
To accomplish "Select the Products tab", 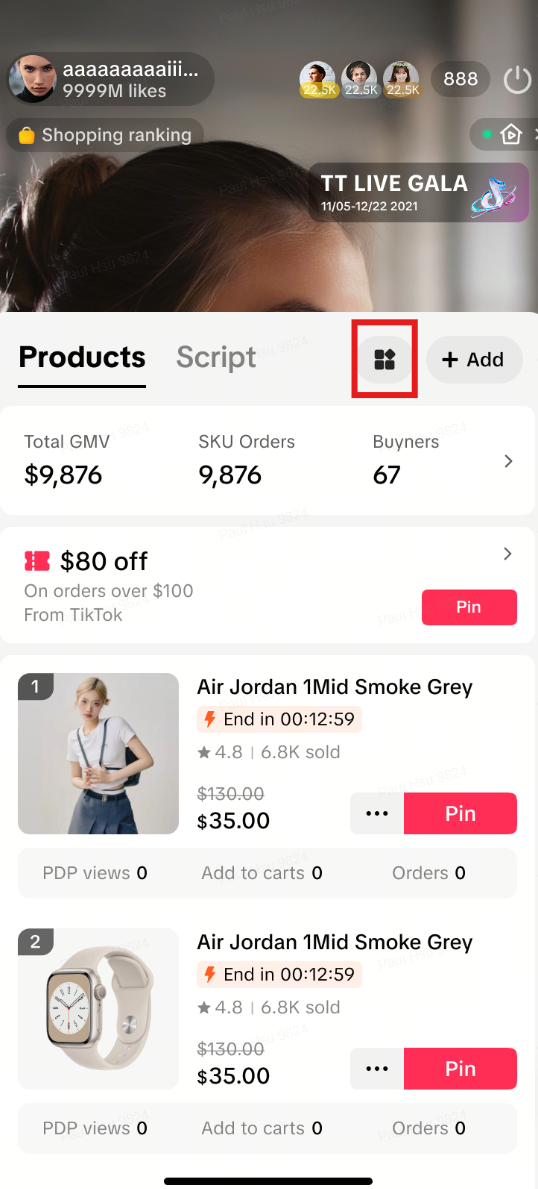I will pos(82,357).
